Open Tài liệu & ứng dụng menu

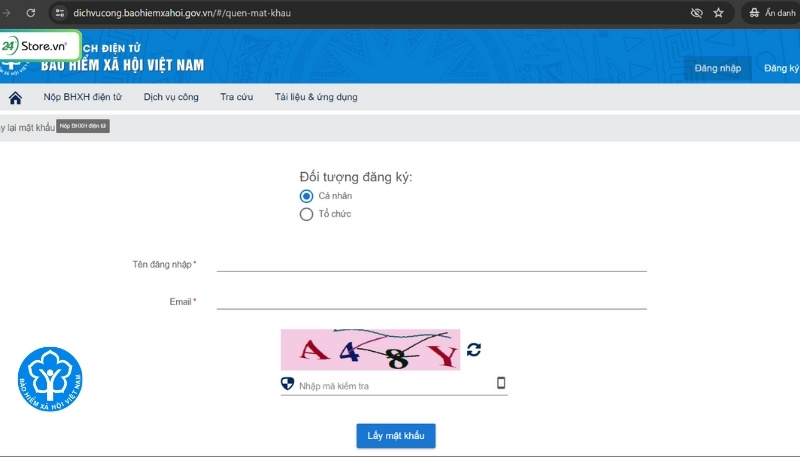(316, 97)
